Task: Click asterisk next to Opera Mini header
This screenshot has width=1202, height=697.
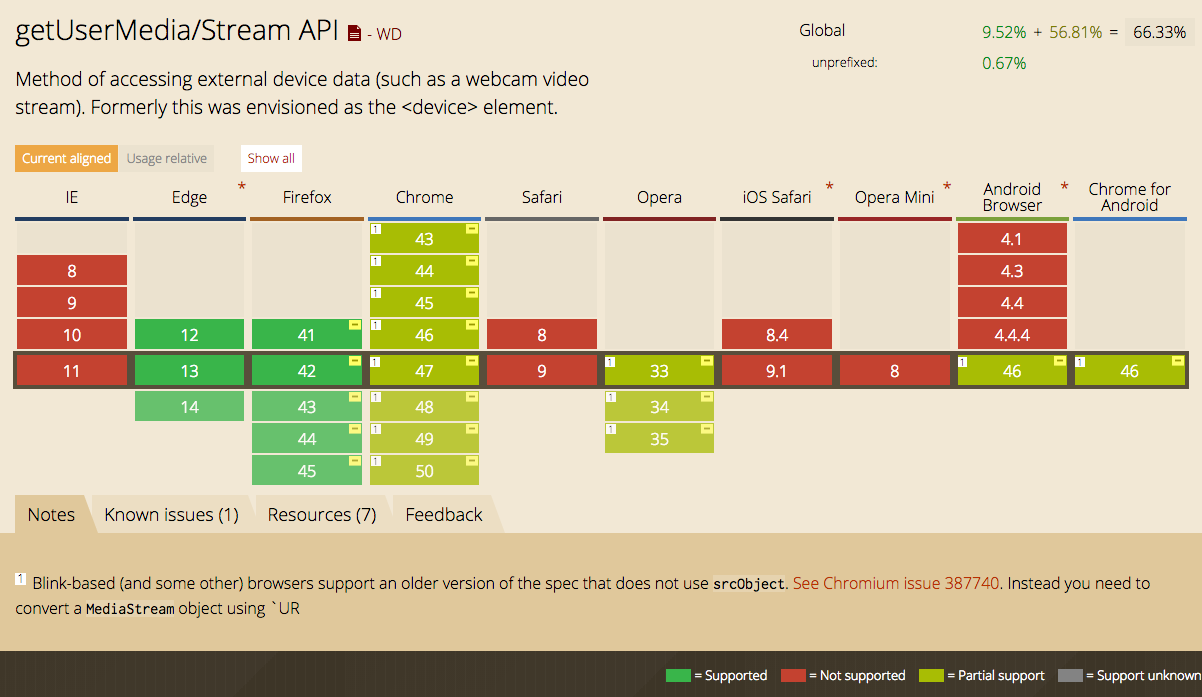Action: [x=946, y=187]
